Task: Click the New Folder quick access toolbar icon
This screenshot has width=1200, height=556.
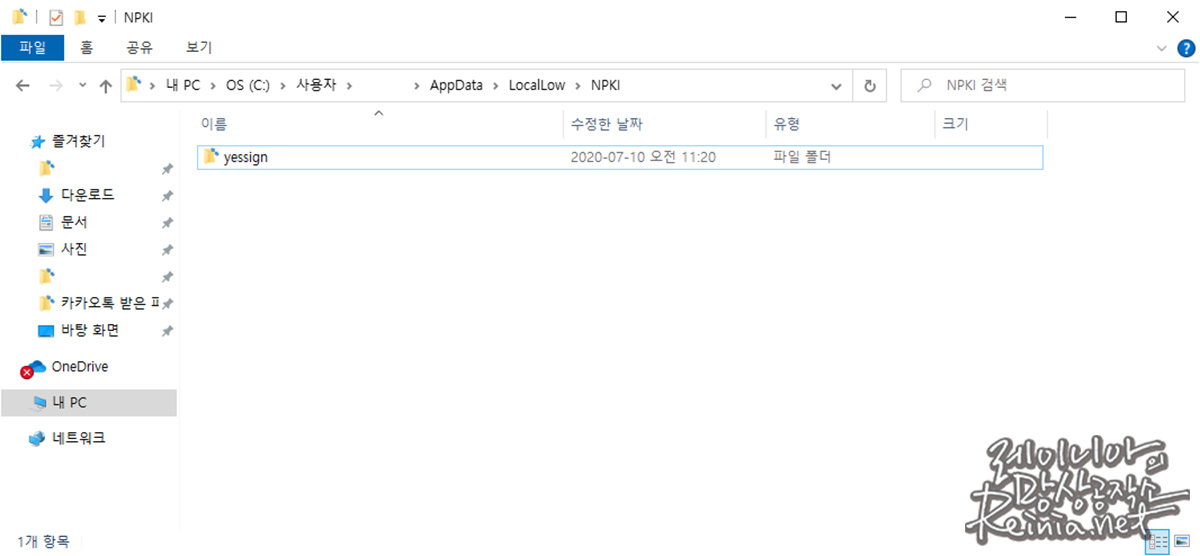Action: pos(79,17)
